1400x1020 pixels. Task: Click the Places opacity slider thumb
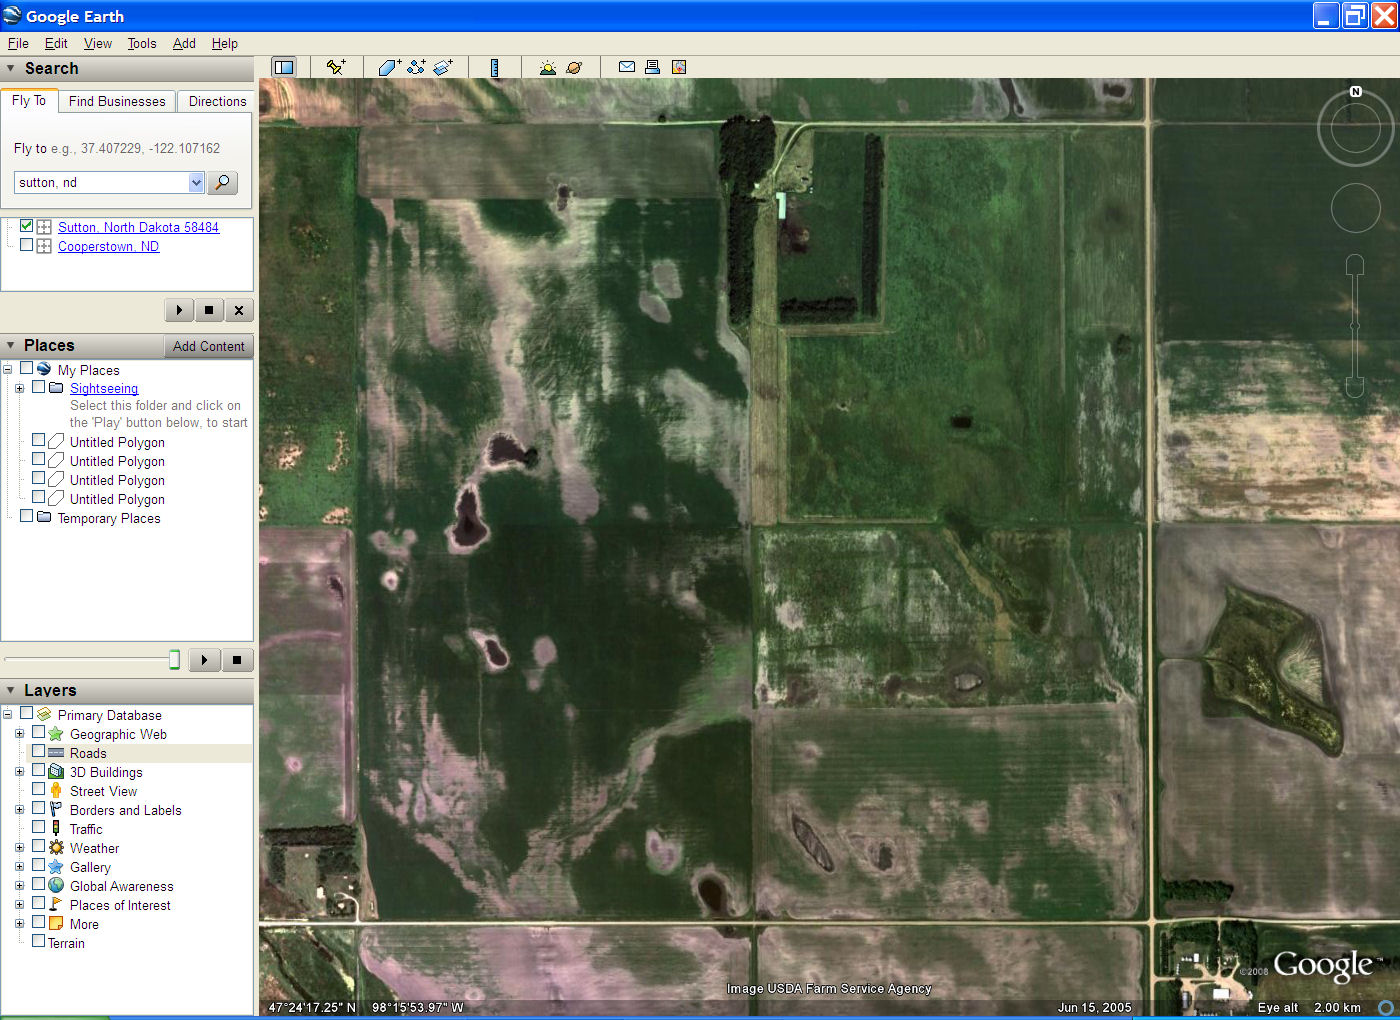click(174, 659)
